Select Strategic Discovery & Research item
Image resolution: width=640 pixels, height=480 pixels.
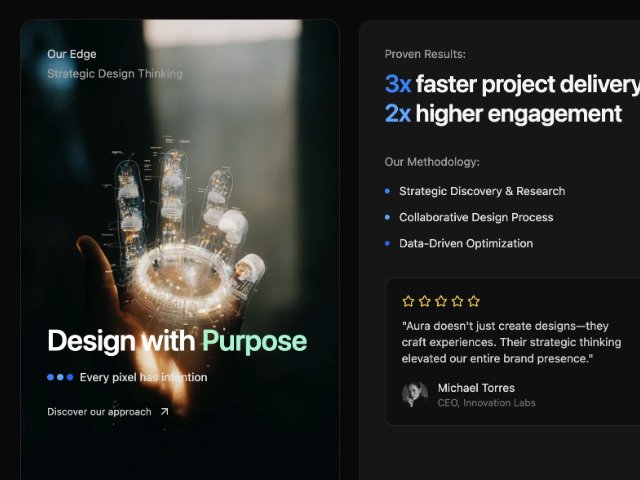click(481, 191)
